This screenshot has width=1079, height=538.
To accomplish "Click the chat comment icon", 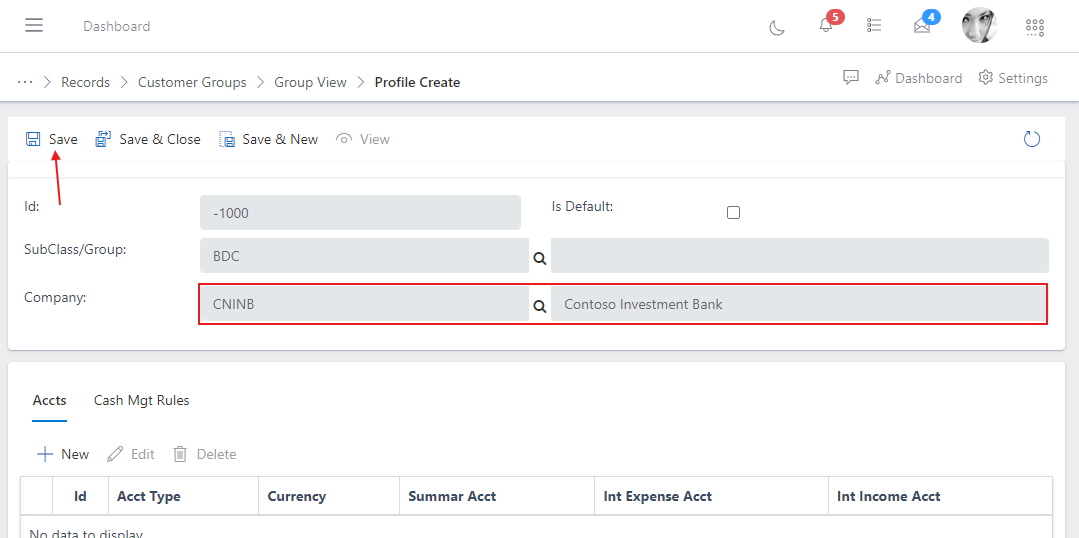I will [x=851, y=77].
